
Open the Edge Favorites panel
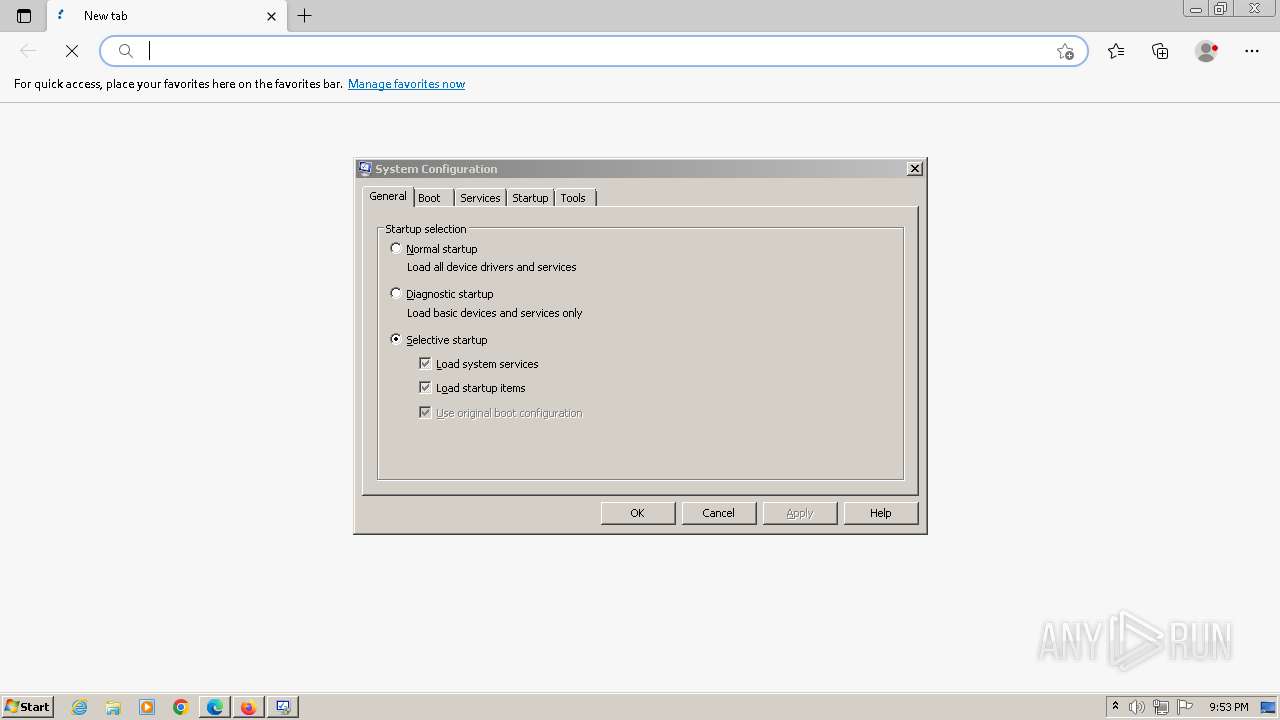tap(1116, 51)
